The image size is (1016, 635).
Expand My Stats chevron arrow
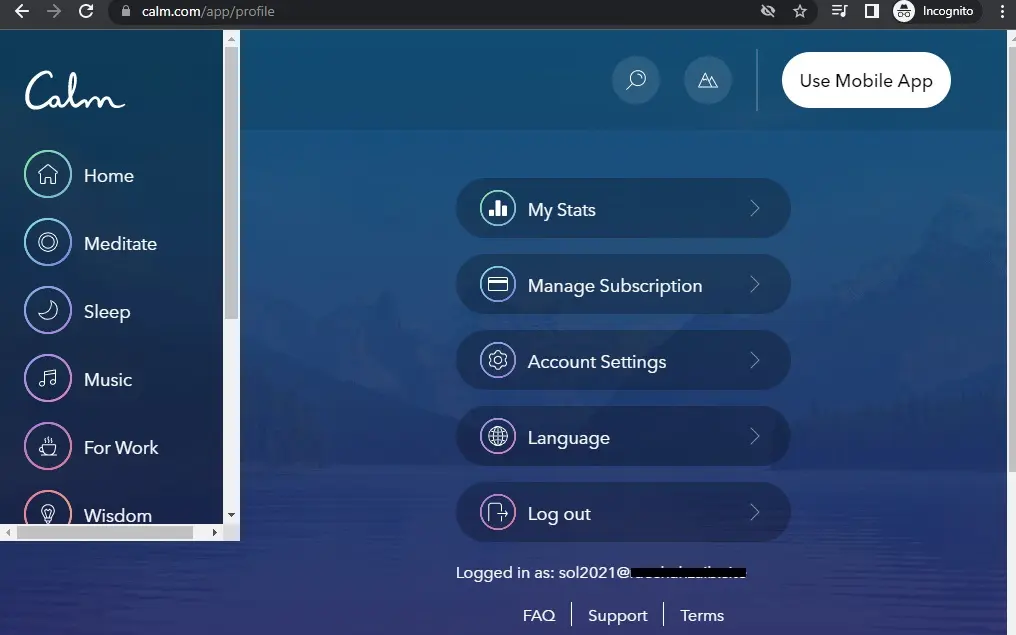754,208
